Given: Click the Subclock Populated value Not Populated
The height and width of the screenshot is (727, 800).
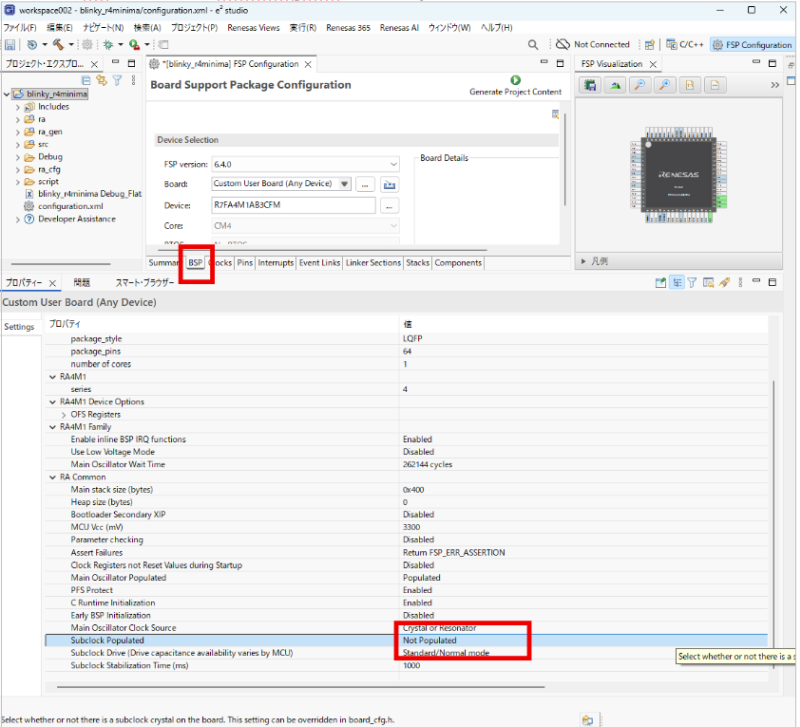Looking at the screenshot, I should (430, 641).
